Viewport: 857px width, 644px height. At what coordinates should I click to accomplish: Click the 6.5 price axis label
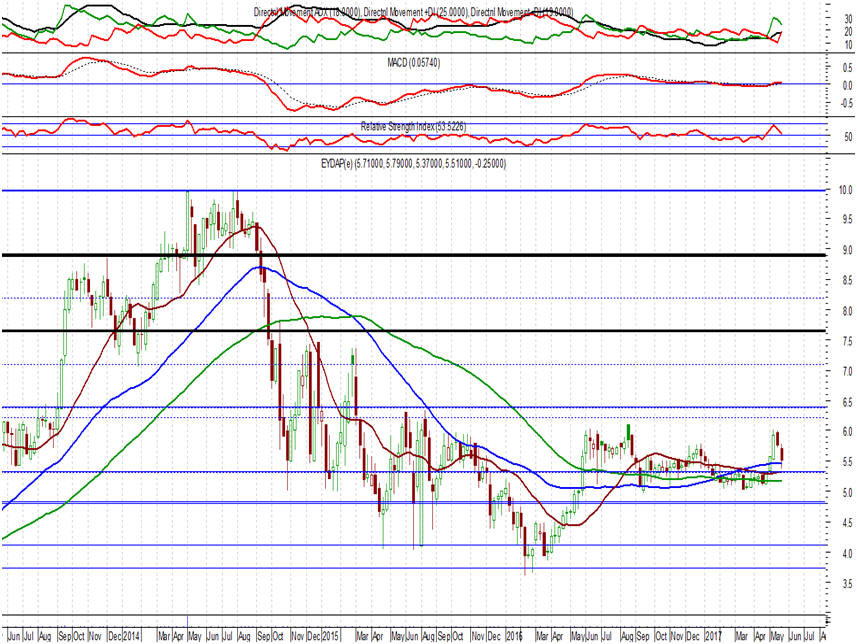(x=848, y=402)
